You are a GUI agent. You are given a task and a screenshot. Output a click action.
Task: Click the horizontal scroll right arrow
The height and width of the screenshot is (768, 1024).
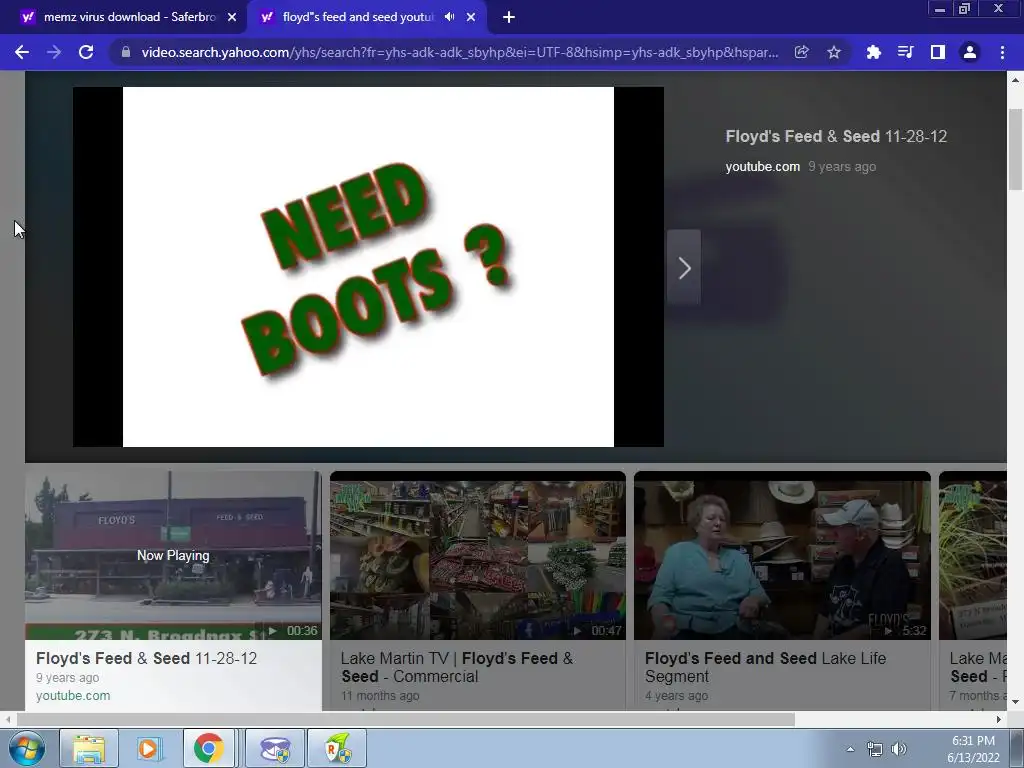point(999,720)
